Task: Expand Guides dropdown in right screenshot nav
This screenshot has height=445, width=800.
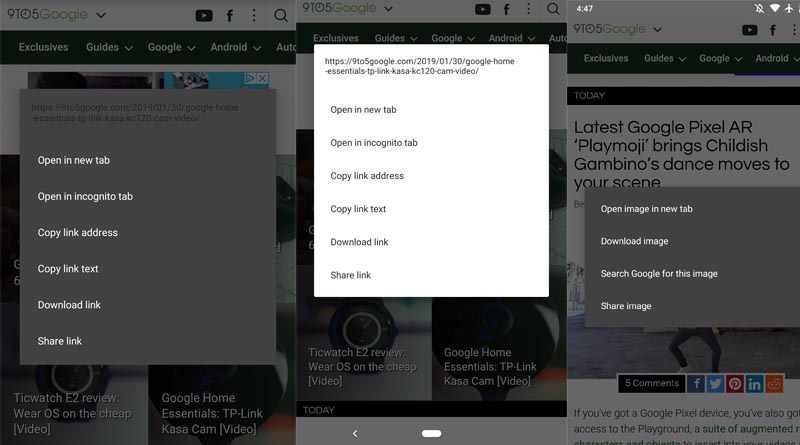Action: (665, 58)
